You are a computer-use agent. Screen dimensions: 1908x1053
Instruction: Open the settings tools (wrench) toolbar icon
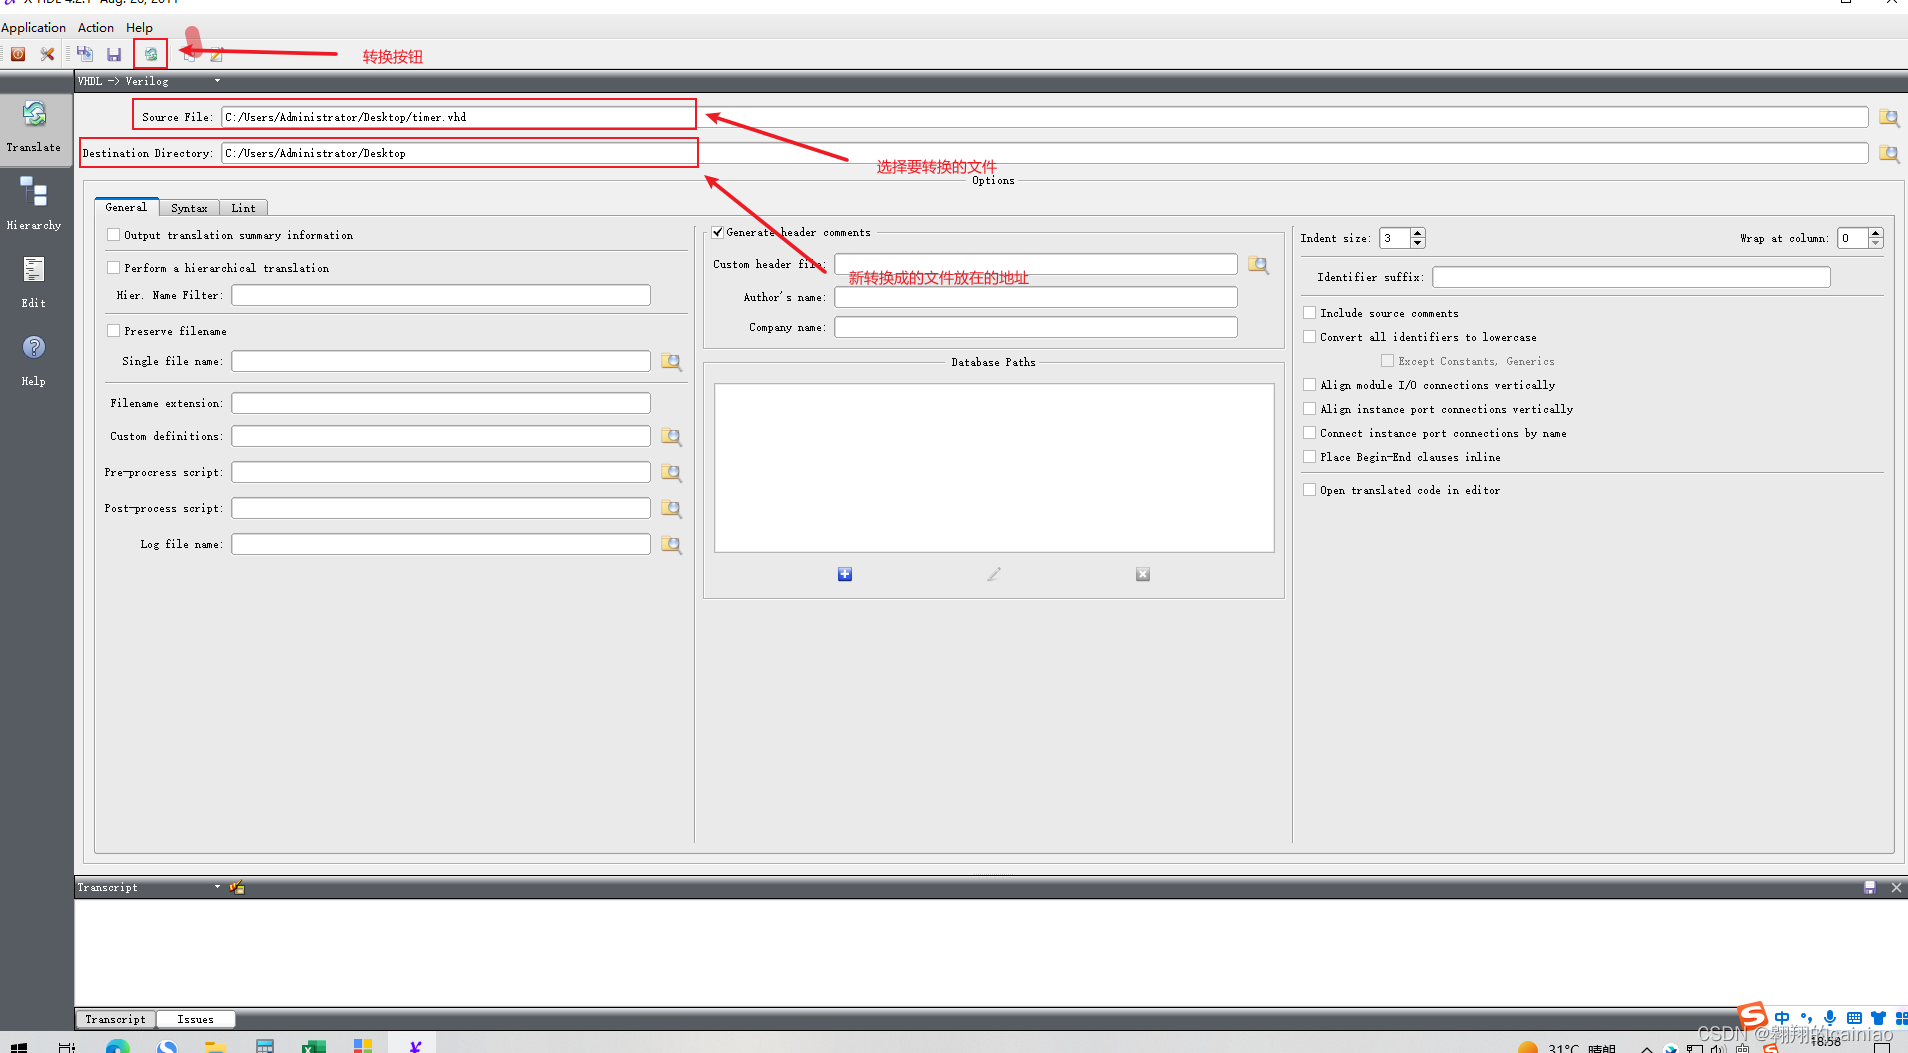tap(47, 54)
